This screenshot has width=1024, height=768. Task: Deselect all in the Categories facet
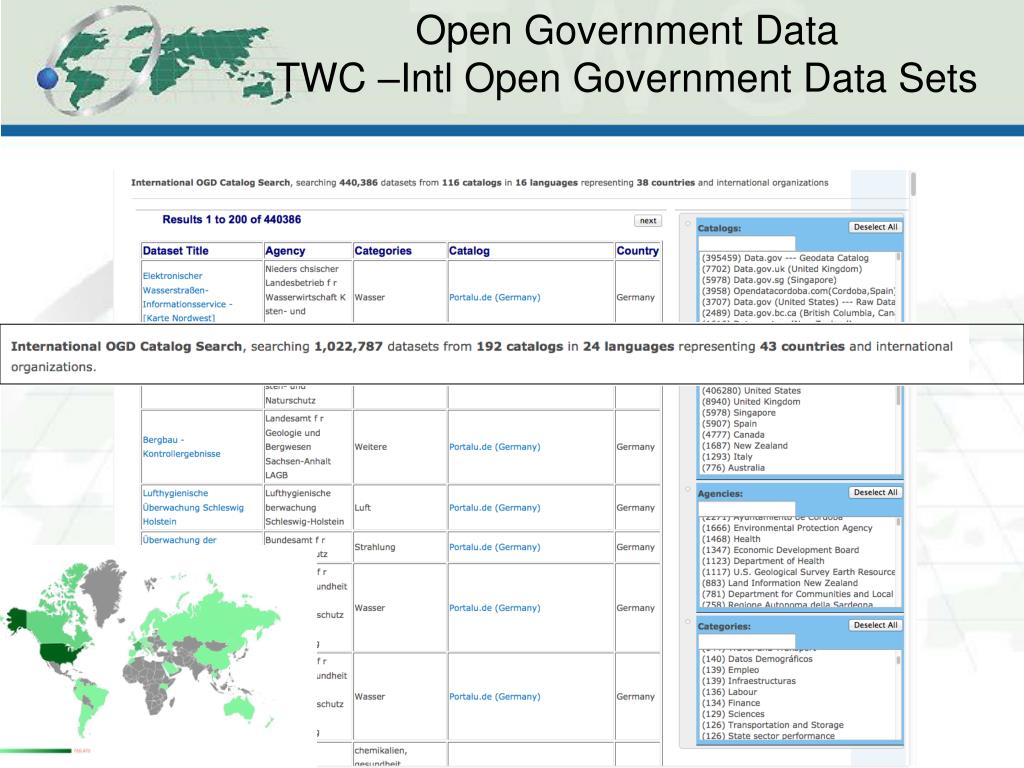click(x=875, y=625)
